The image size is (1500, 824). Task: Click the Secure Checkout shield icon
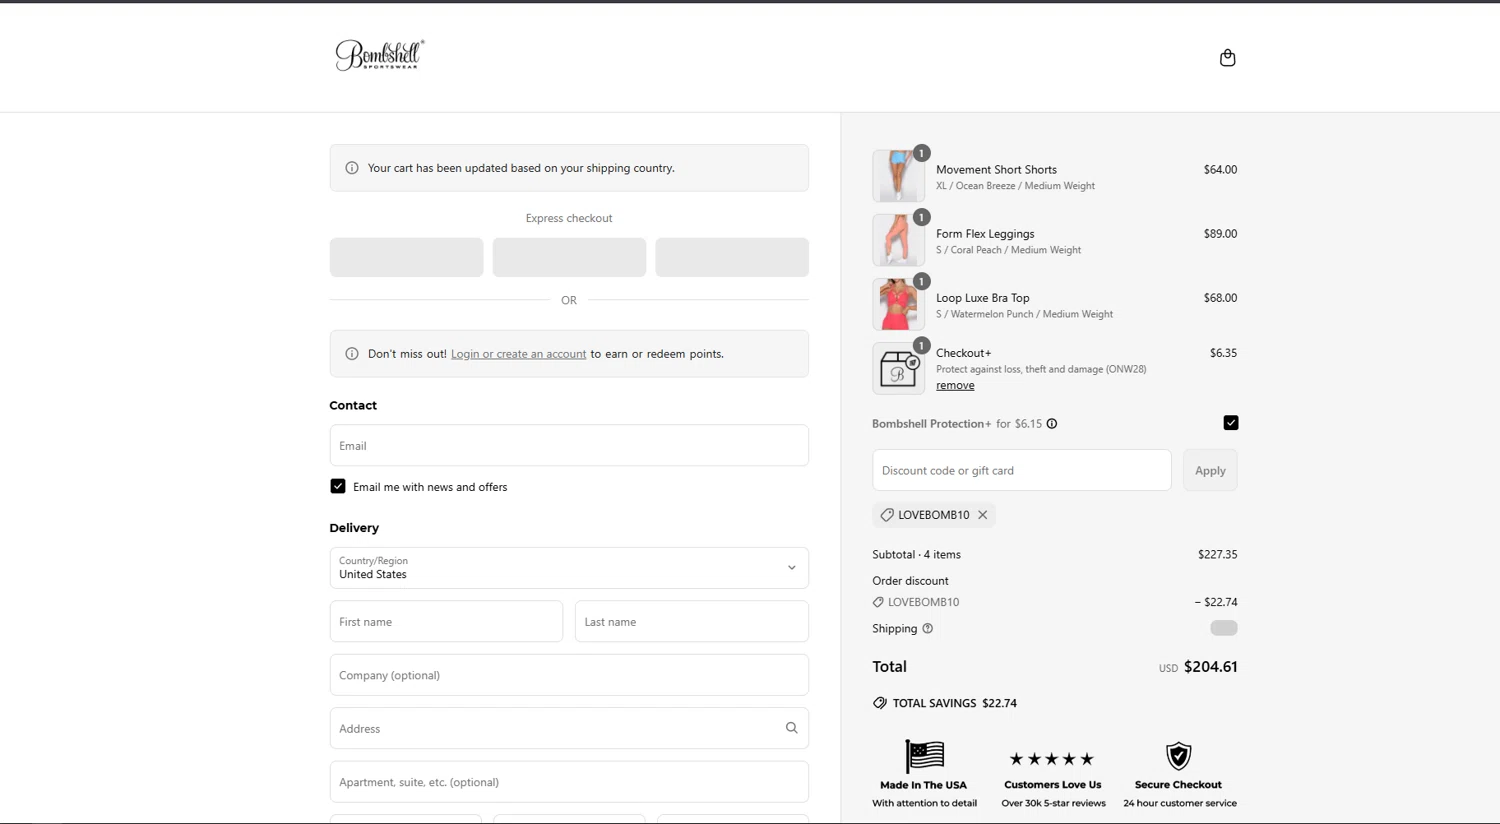(x=1179, y=756)
